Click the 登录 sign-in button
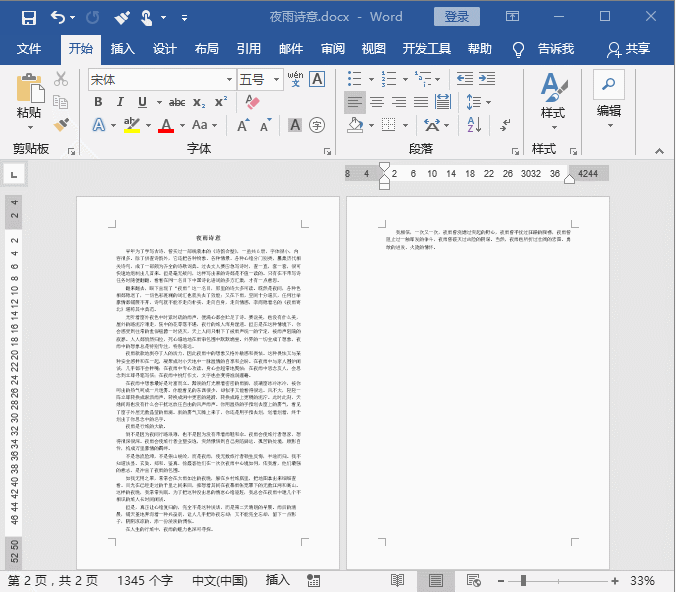676x592 pixels. pyautogui.click(x=457, y=17)
